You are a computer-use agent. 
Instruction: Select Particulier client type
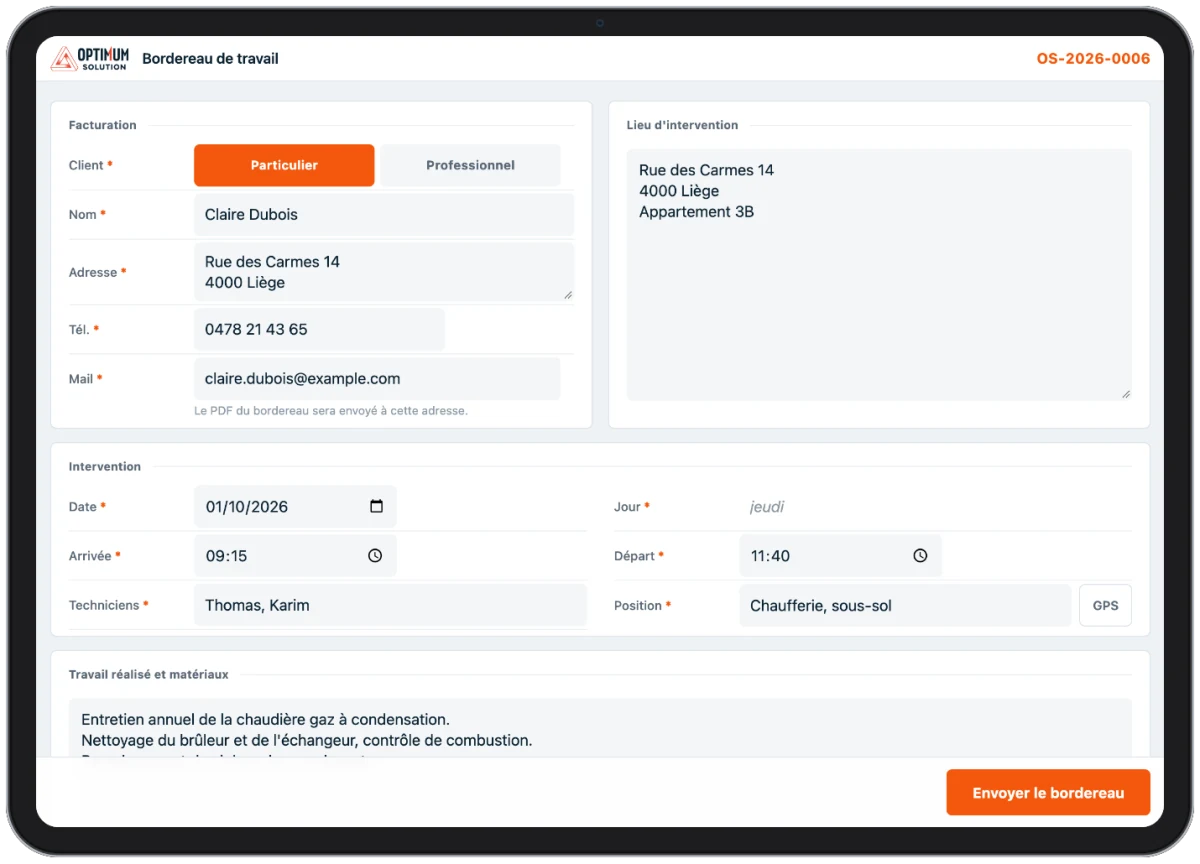tap(284, 165)
